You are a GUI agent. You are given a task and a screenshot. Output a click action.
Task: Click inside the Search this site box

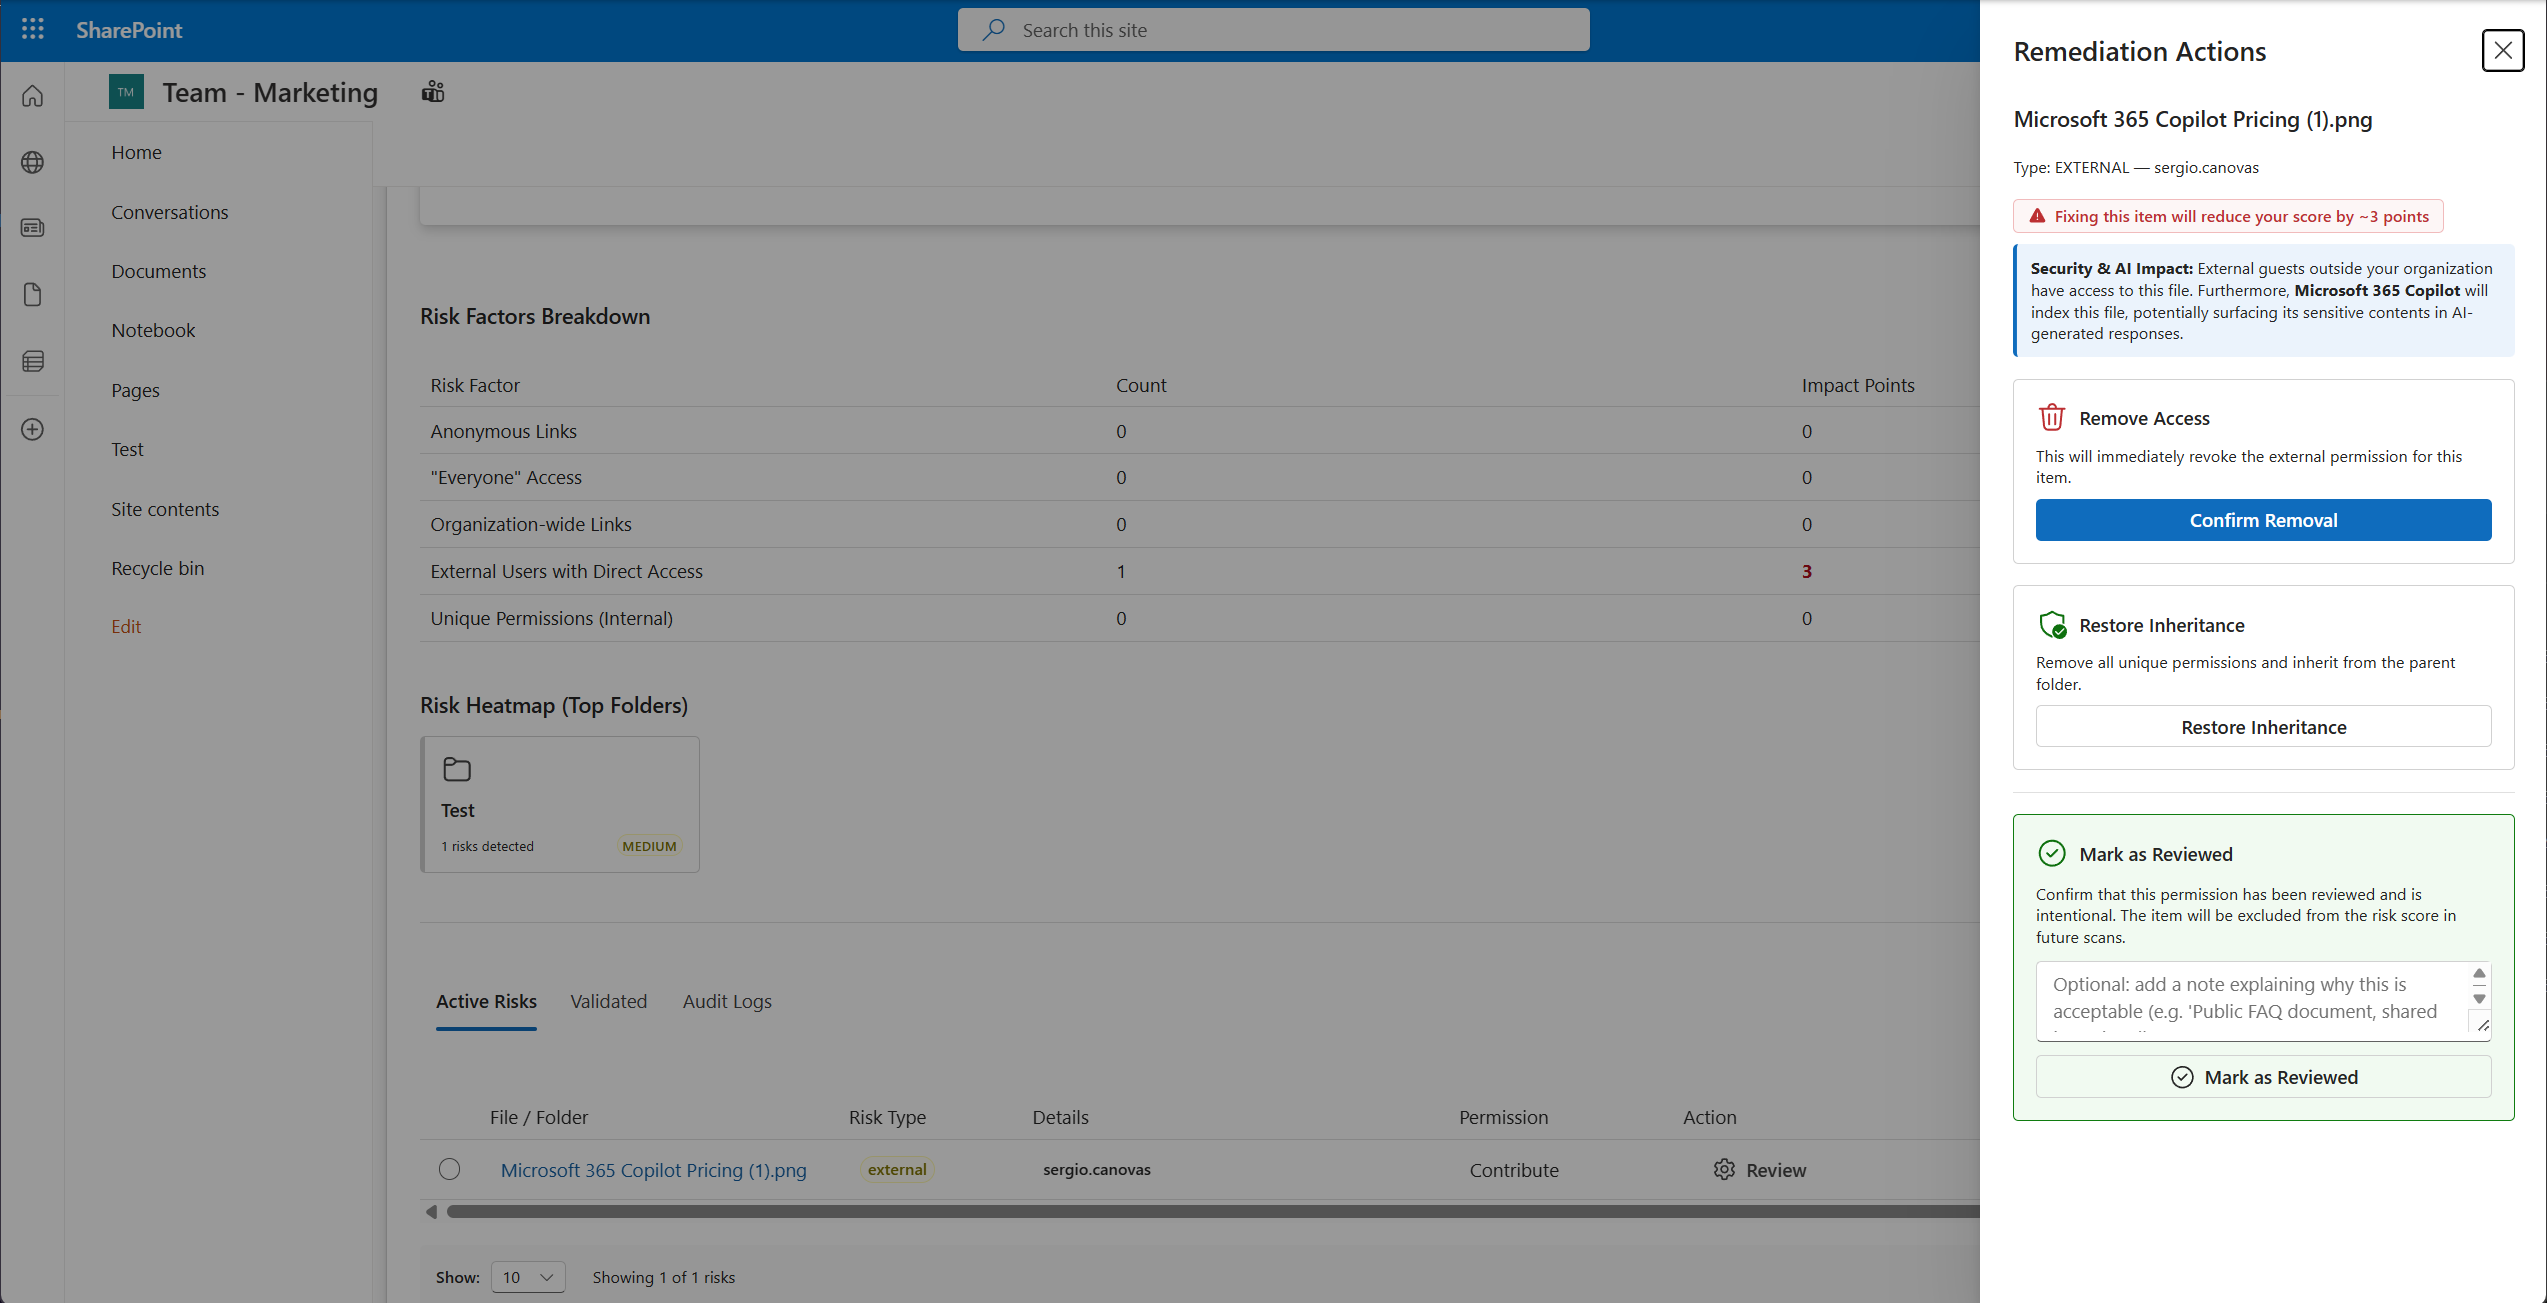click(x=1273, y=30)
